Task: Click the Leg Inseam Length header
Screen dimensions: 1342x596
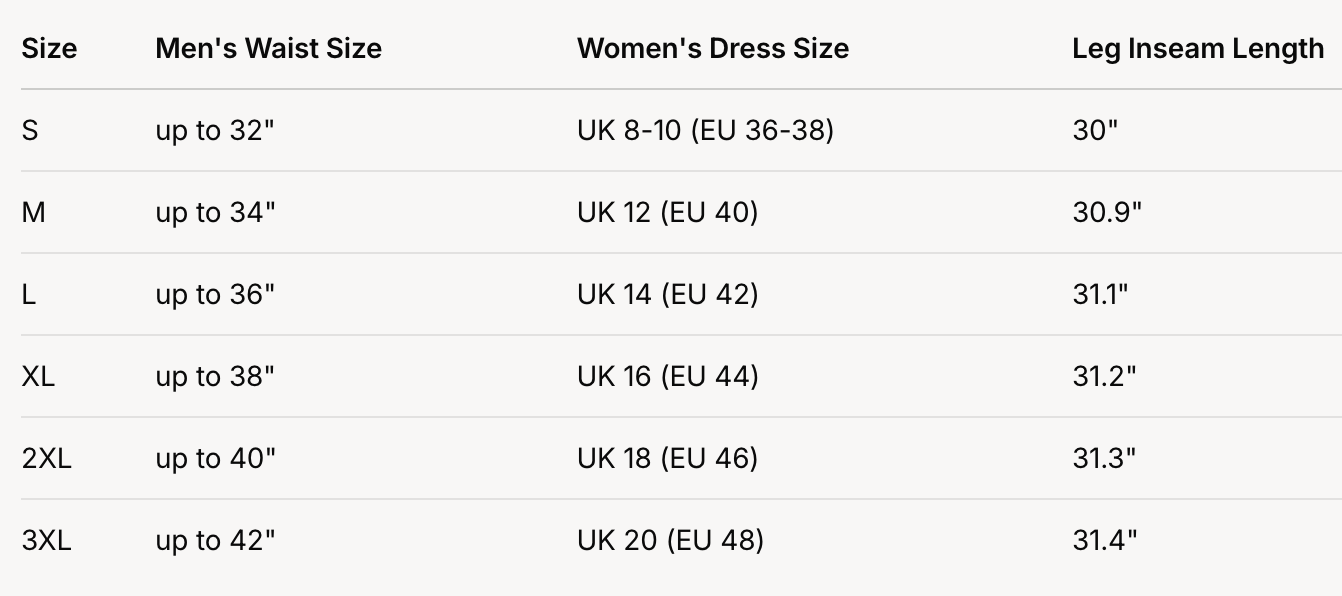Action: 1198,48
